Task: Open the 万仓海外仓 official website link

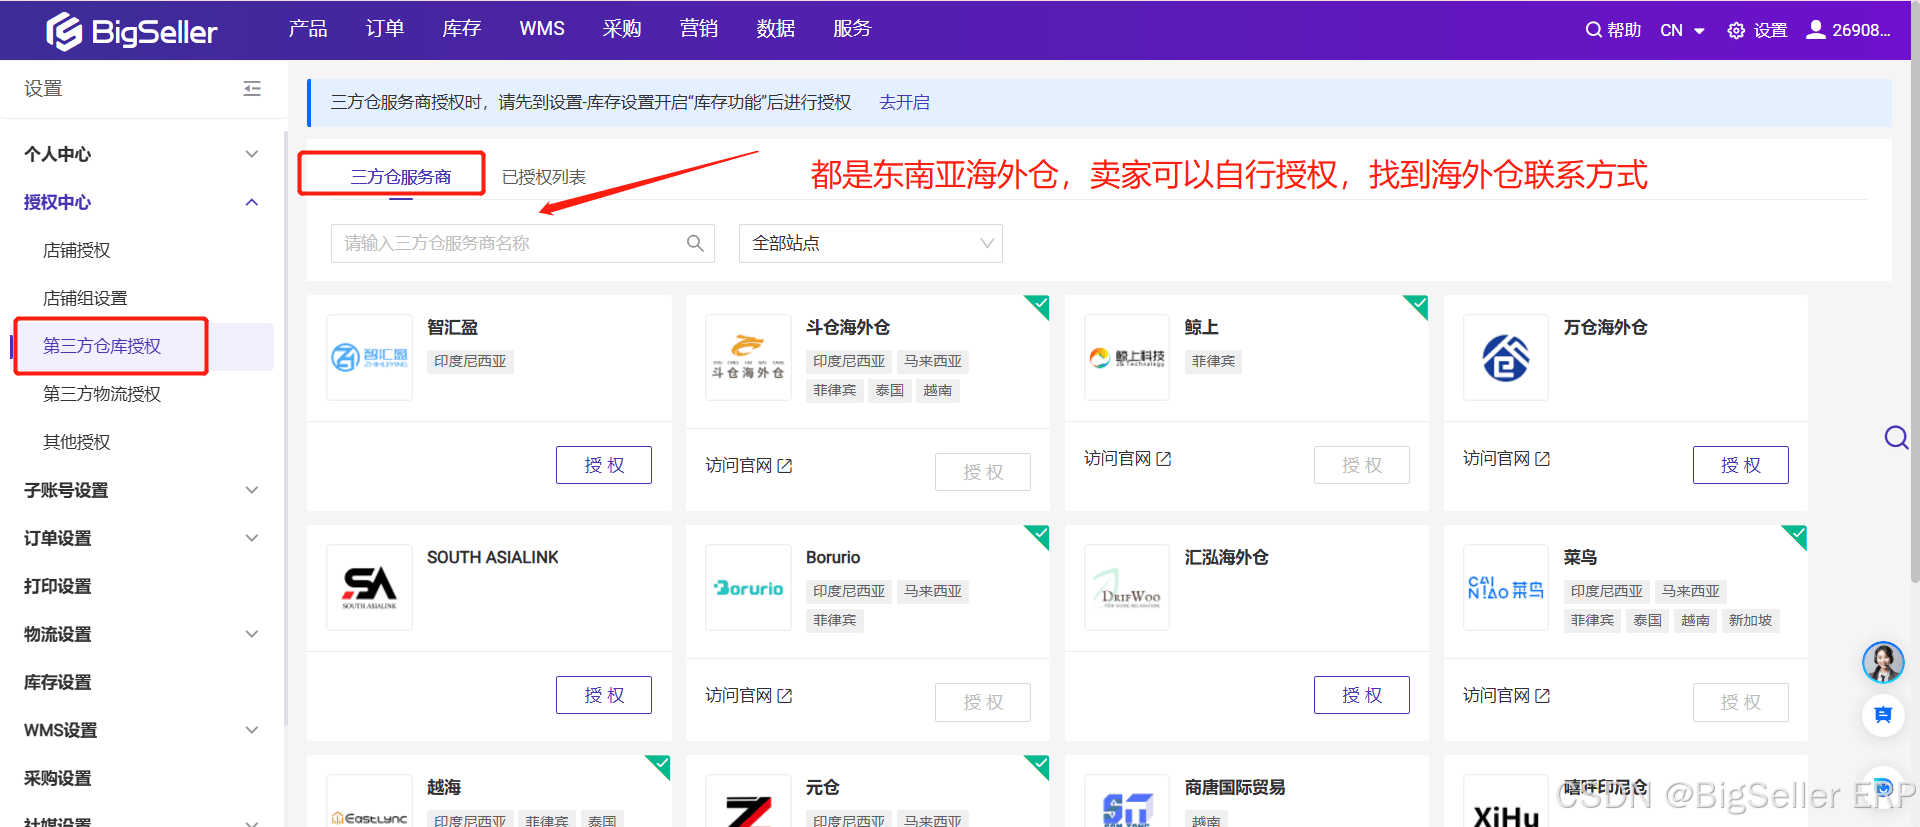Action: point(1506,459)
